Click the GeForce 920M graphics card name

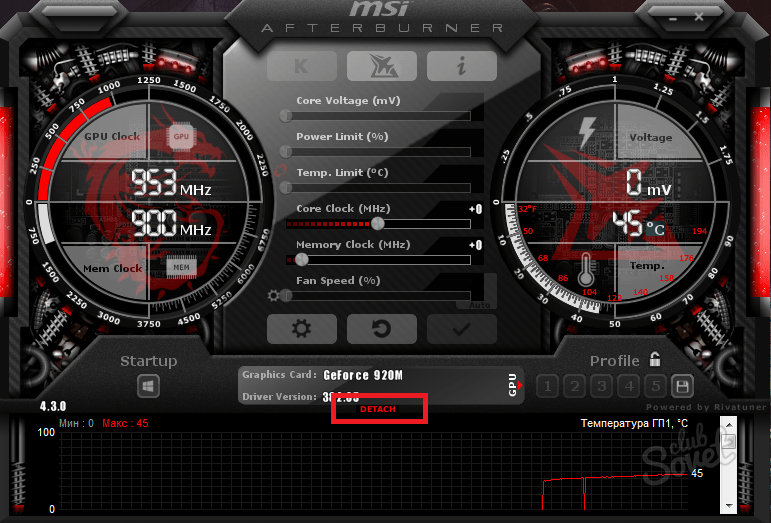tap(363, 376)
